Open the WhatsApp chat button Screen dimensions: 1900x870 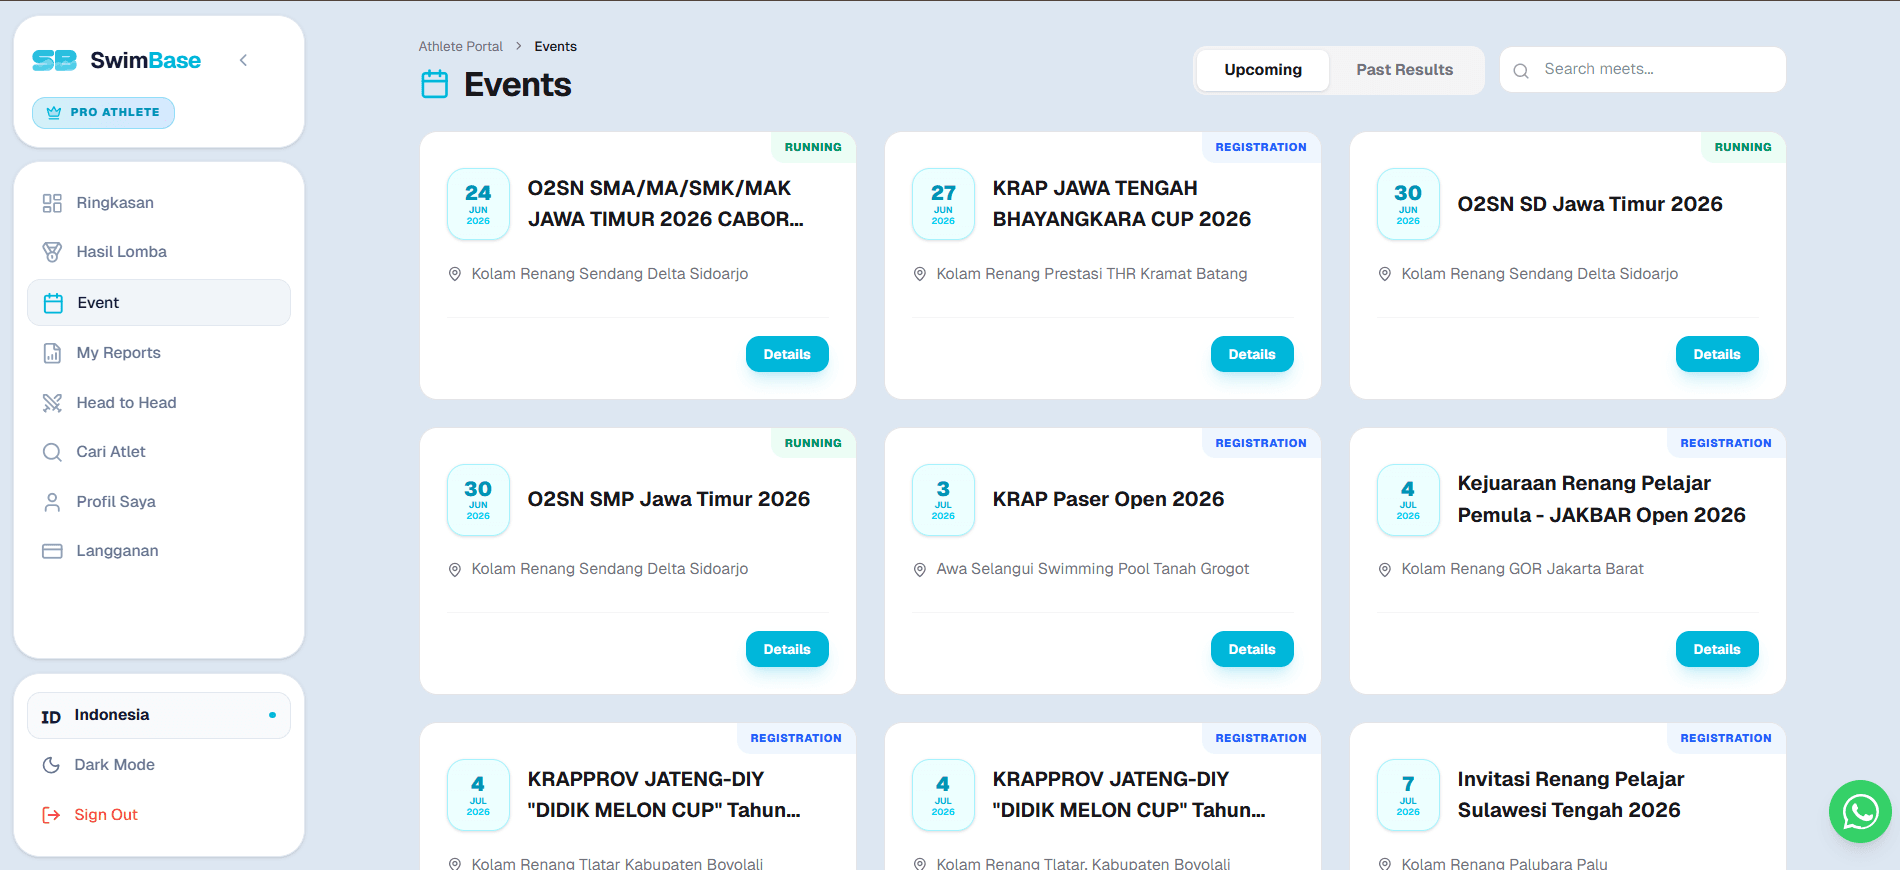(x=1860, y=811)
